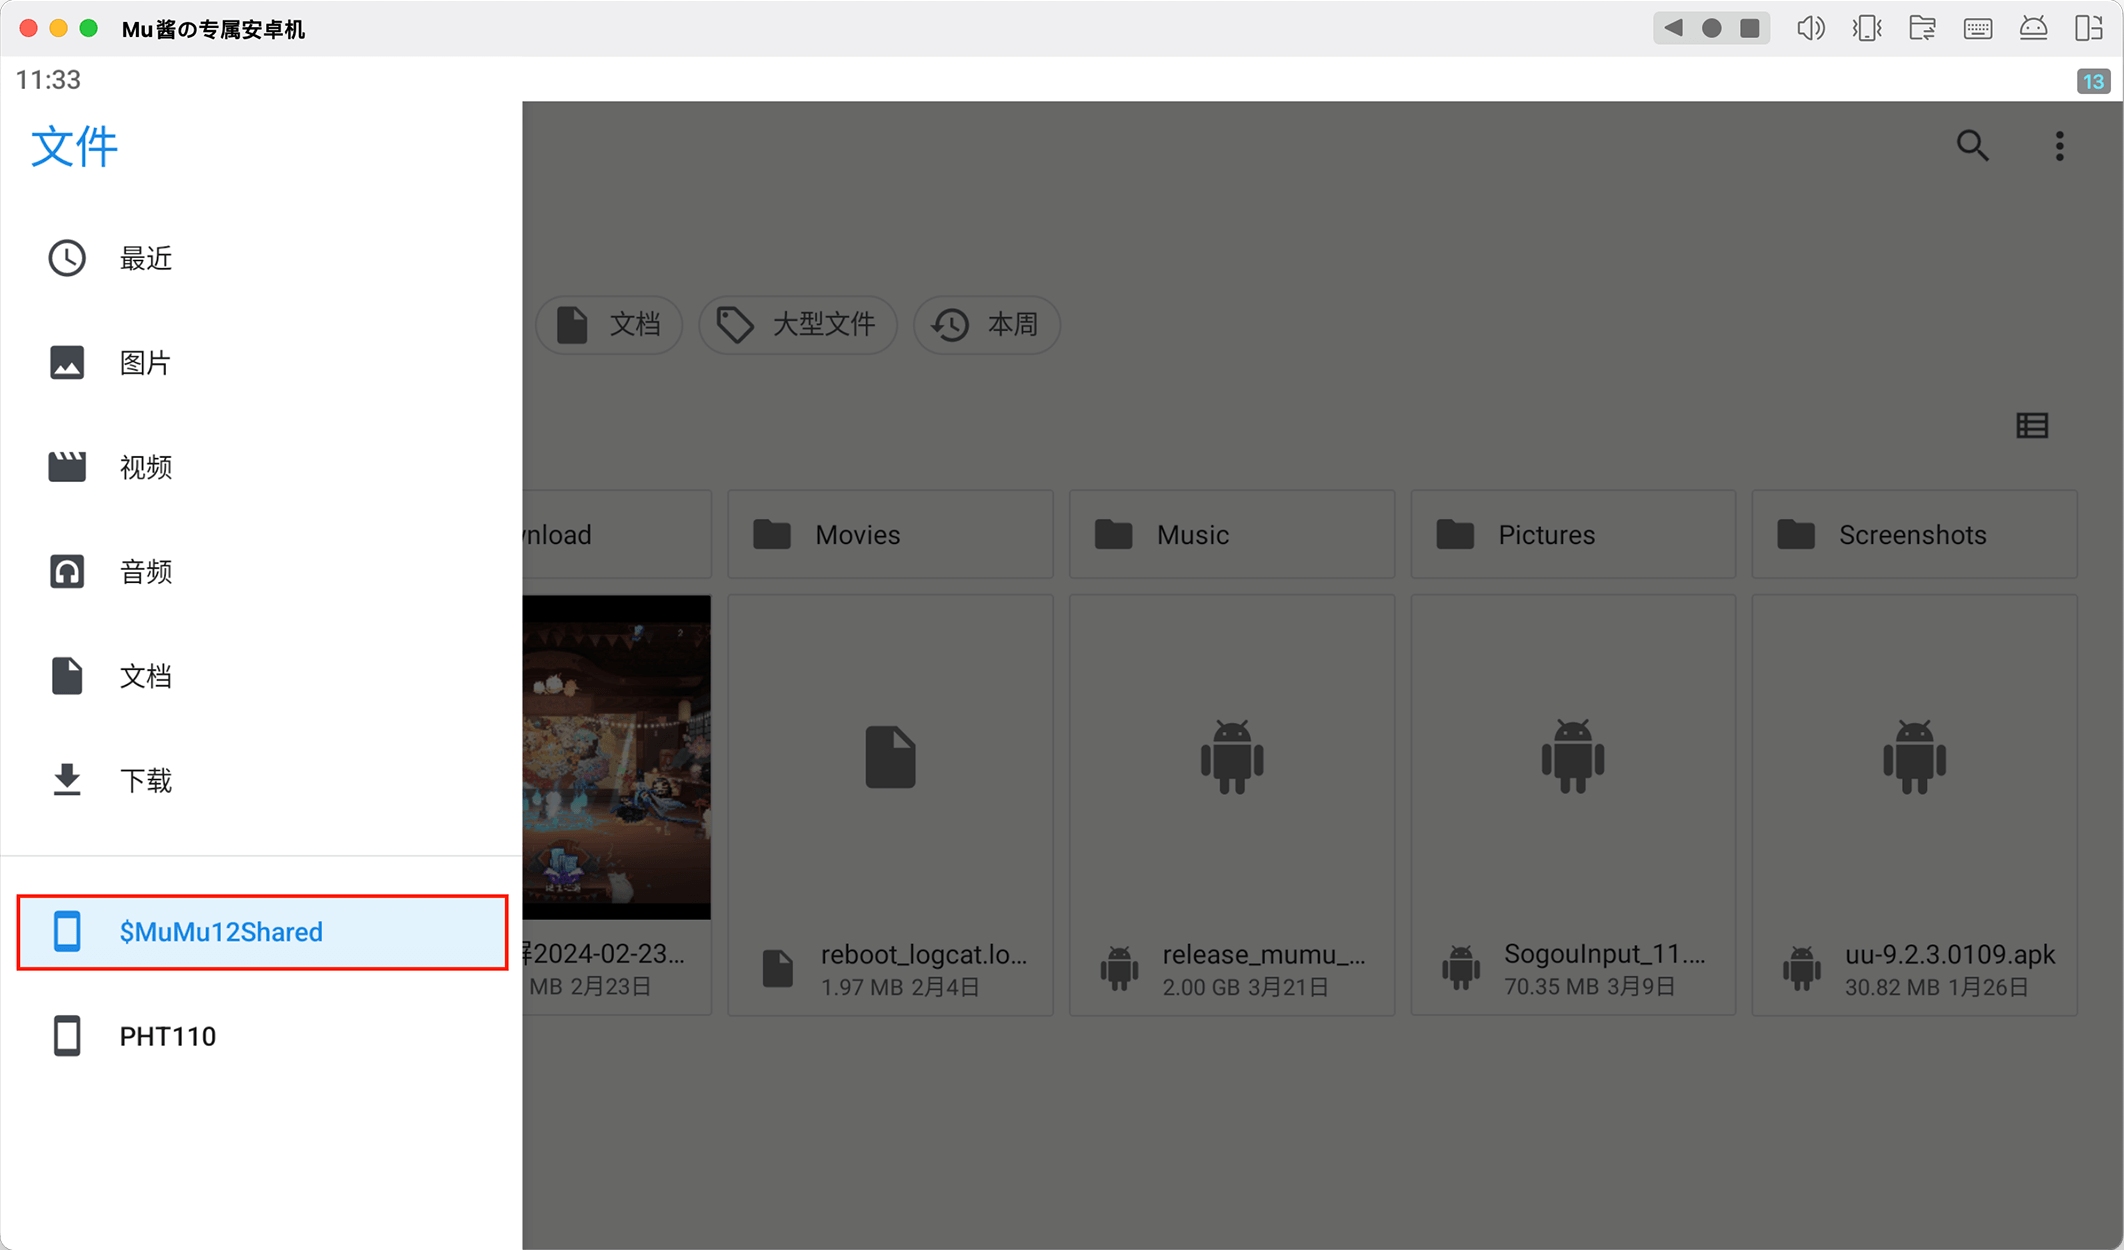
Task: Open the 最近 (Recent) sidebar entry
Action: (x=261, y=258)
